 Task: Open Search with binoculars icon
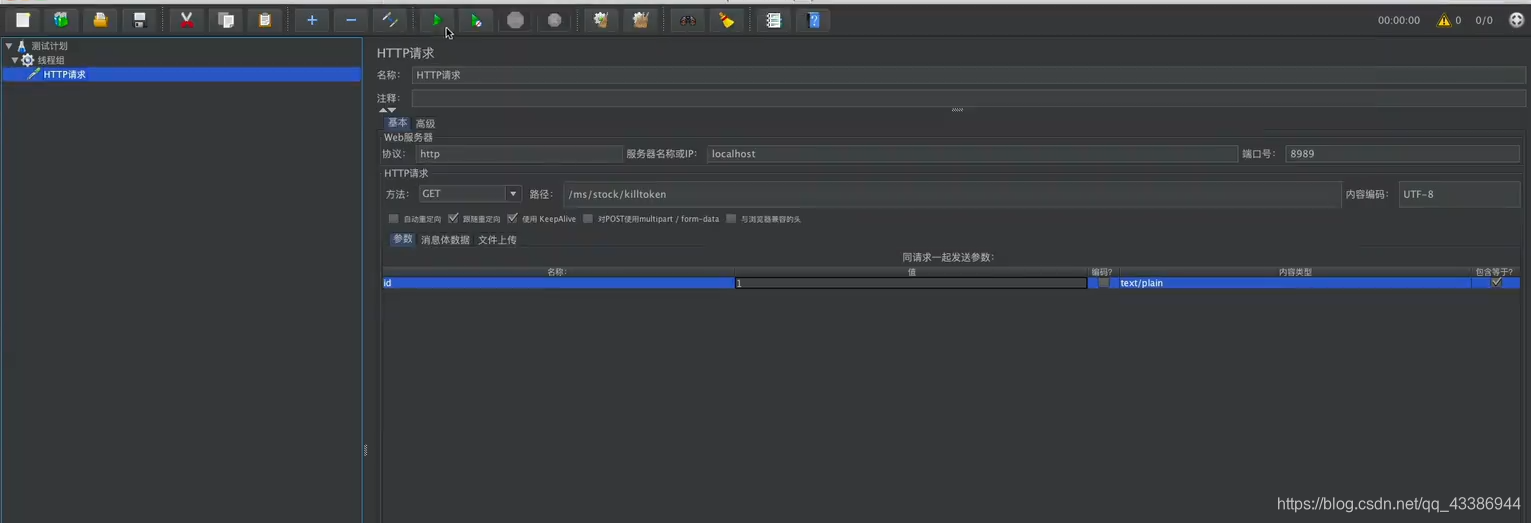[687, 20]
